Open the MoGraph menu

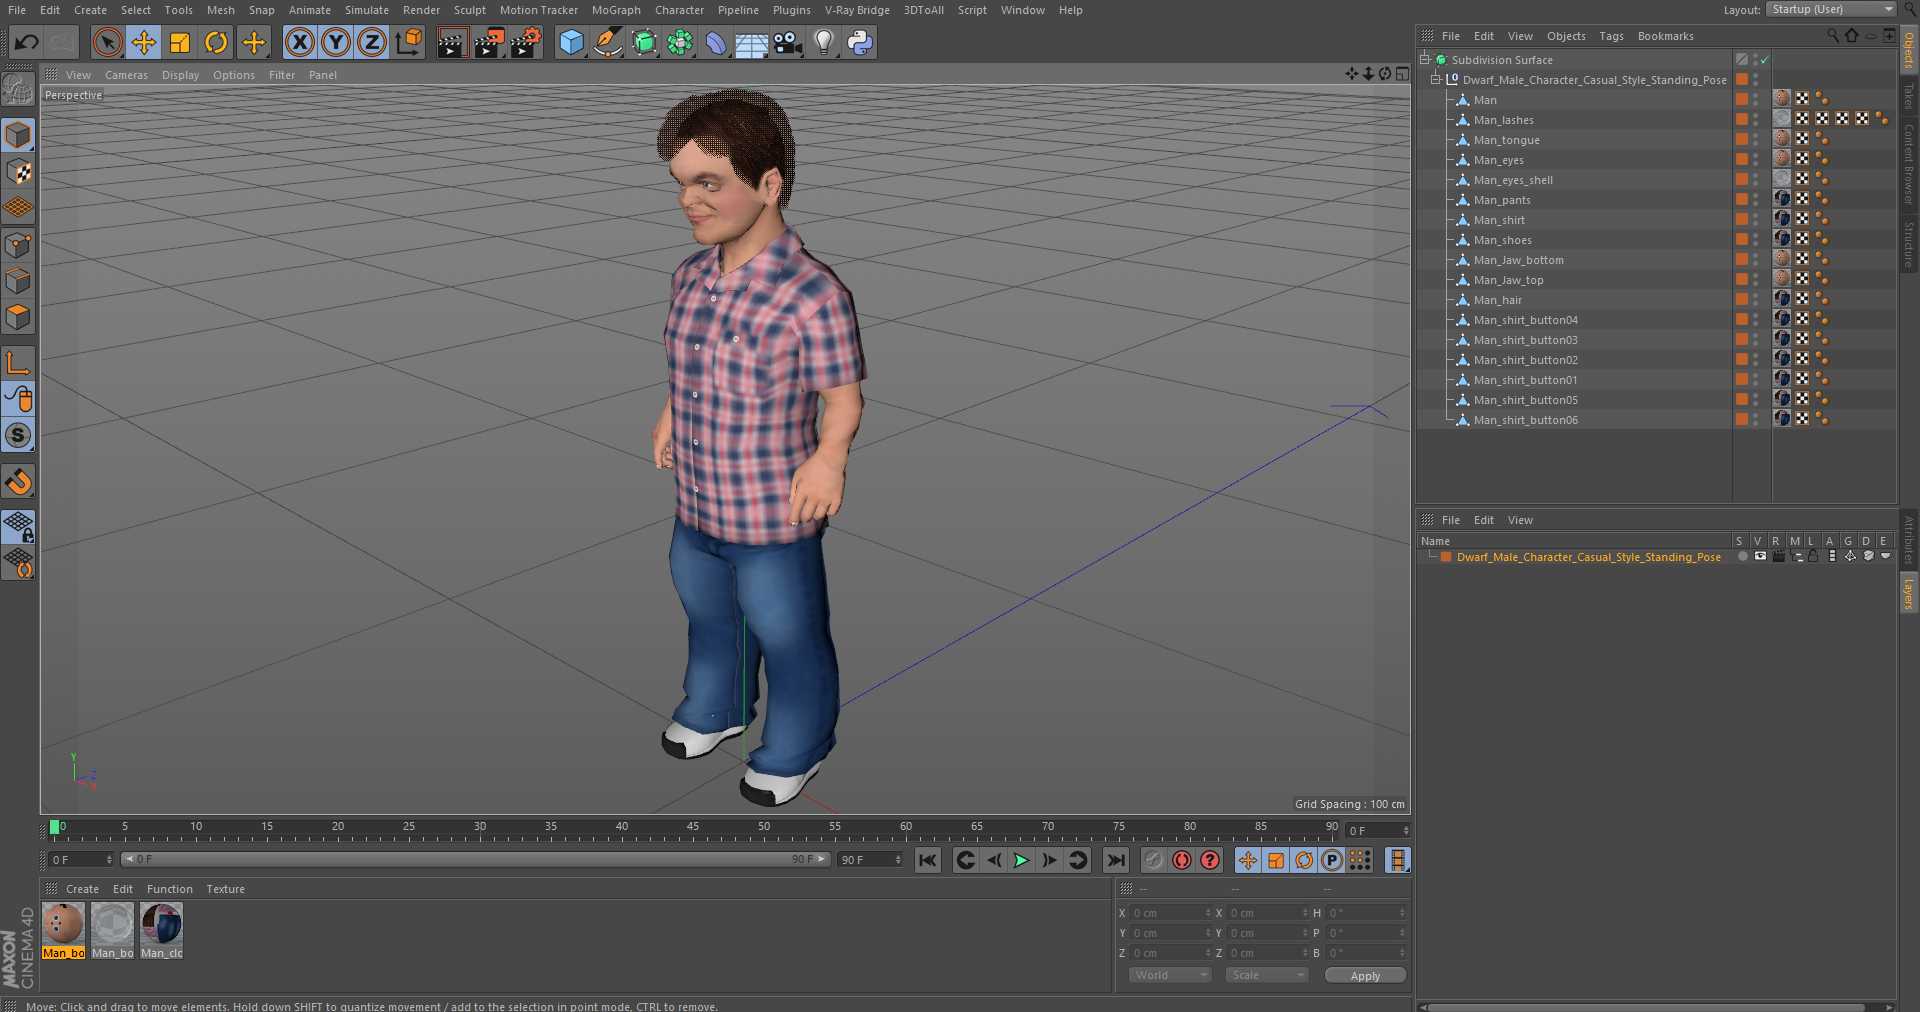click(616, 10)
